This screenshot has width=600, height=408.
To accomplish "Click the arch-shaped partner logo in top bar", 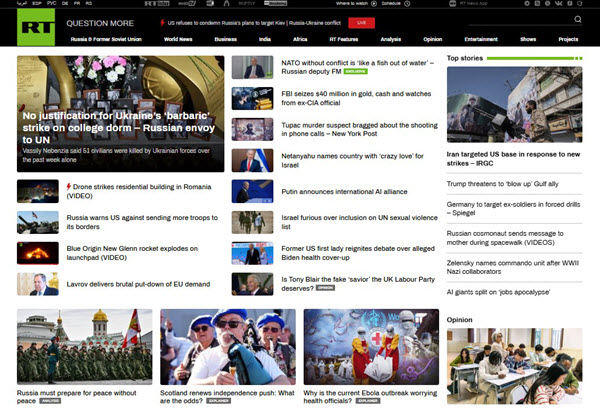I will [226, 3].
